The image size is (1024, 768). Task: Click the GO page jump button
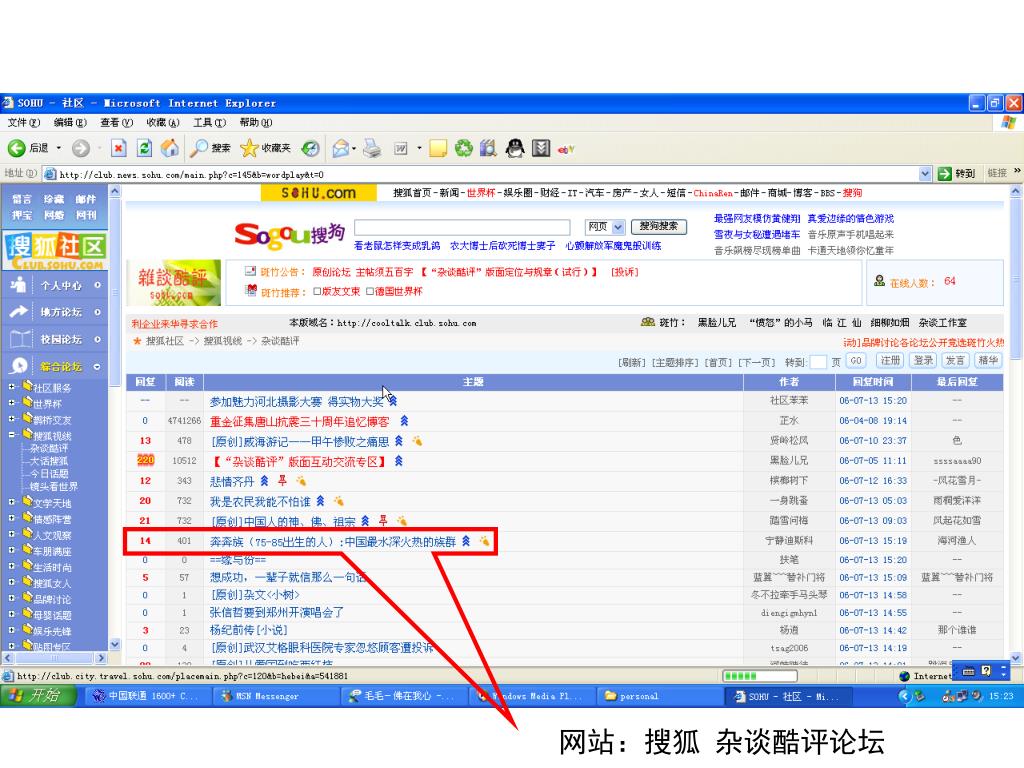pos(856,360)
